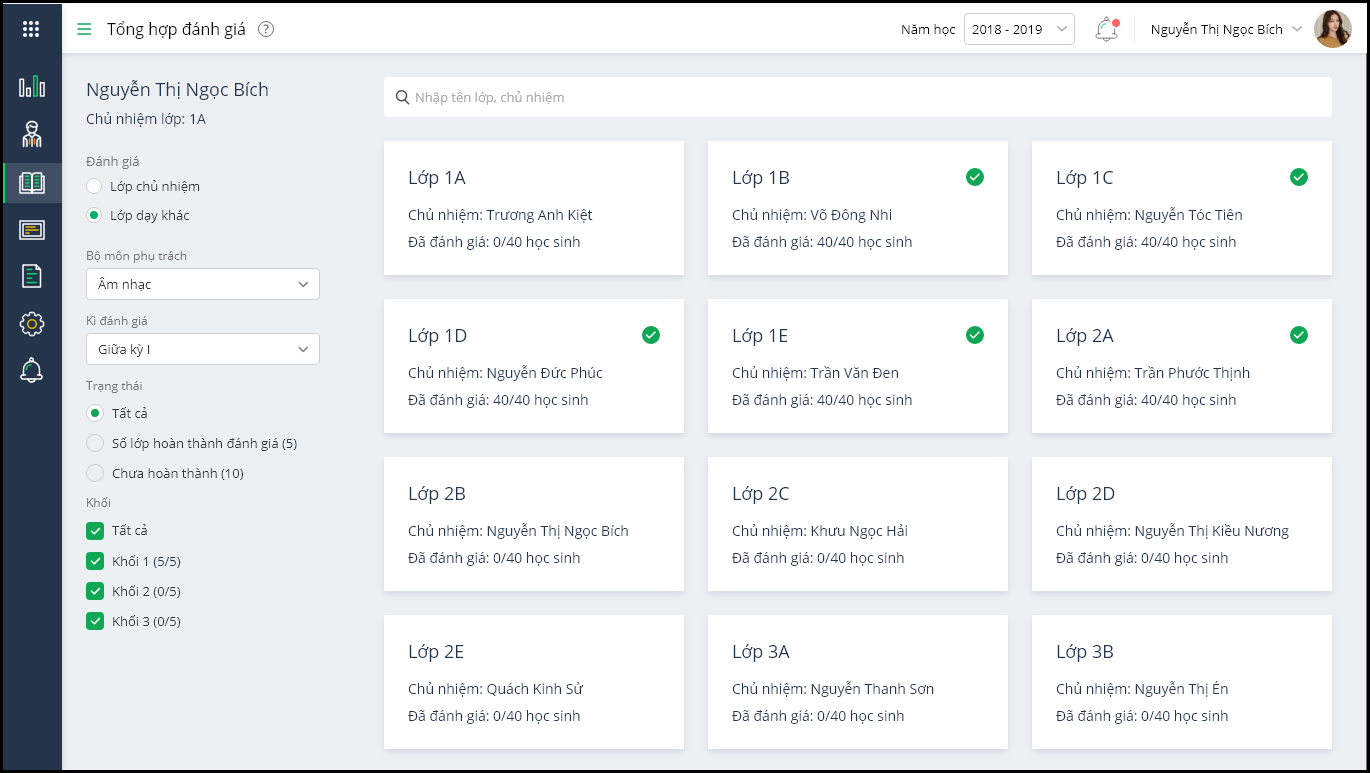Click the class name search field
Screen dimensions: 1370x773
[858, 97]
